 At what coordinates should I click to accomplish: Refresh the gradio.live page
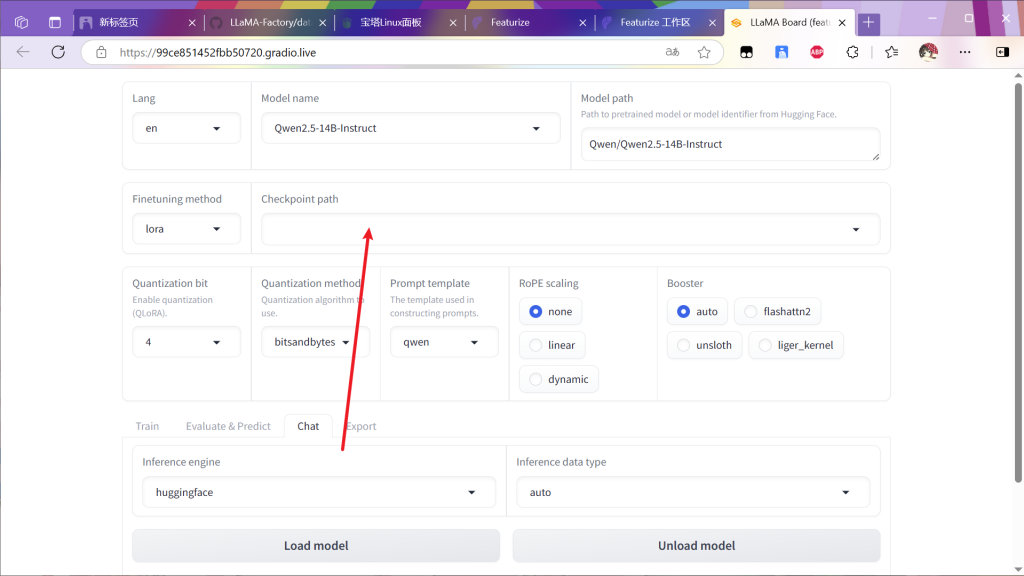[58, 52]
